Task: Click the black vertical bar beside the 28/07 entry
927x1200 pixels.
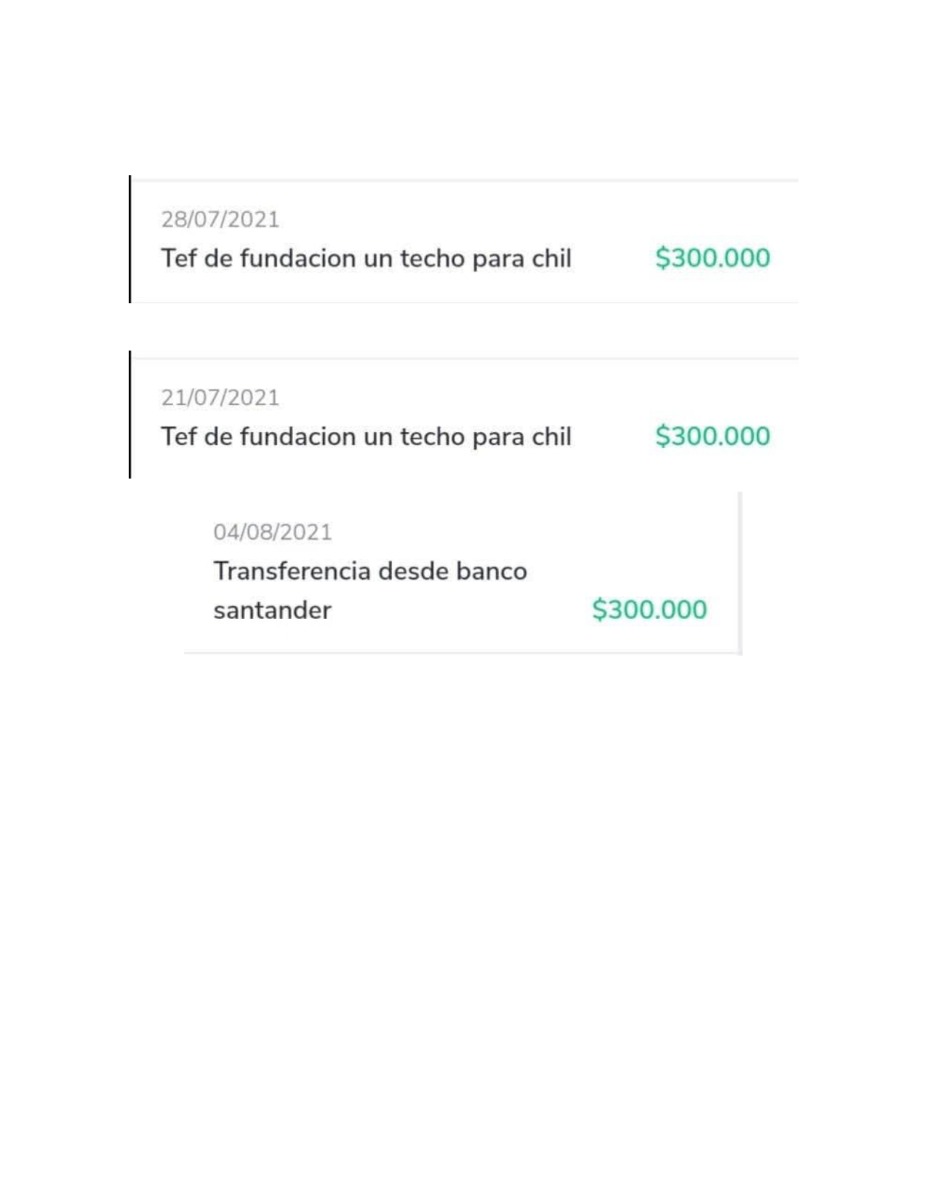Action: pos(130,239)
